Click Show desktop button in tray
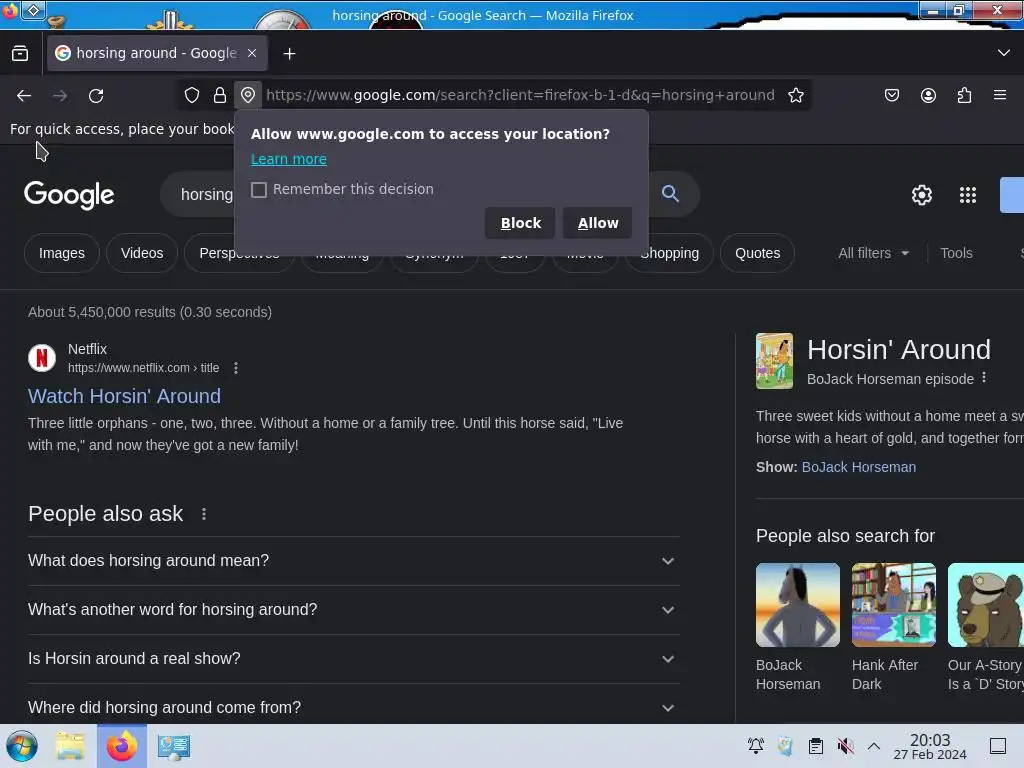This screenshot has height=768, width=1024. coord(998,746)
